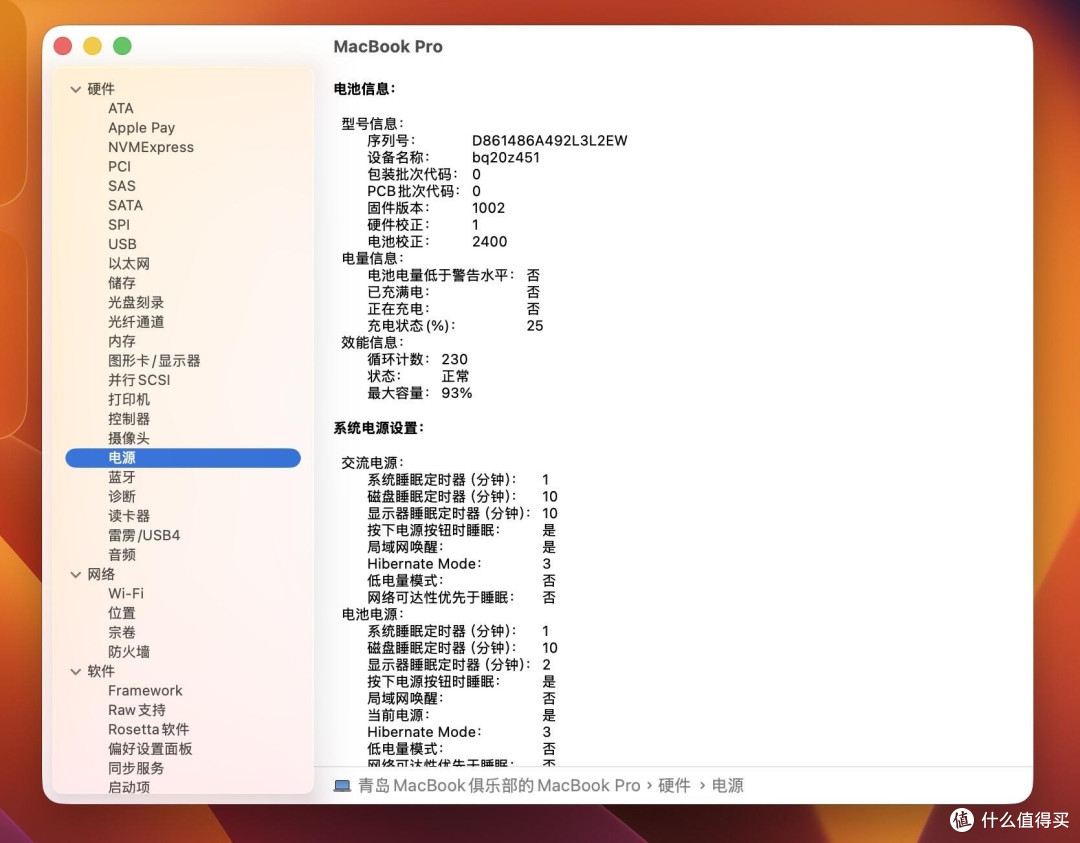The width and height of the screenshot is (1080, 843).
Task: Open the 打印机 entry
Action: 129,399
